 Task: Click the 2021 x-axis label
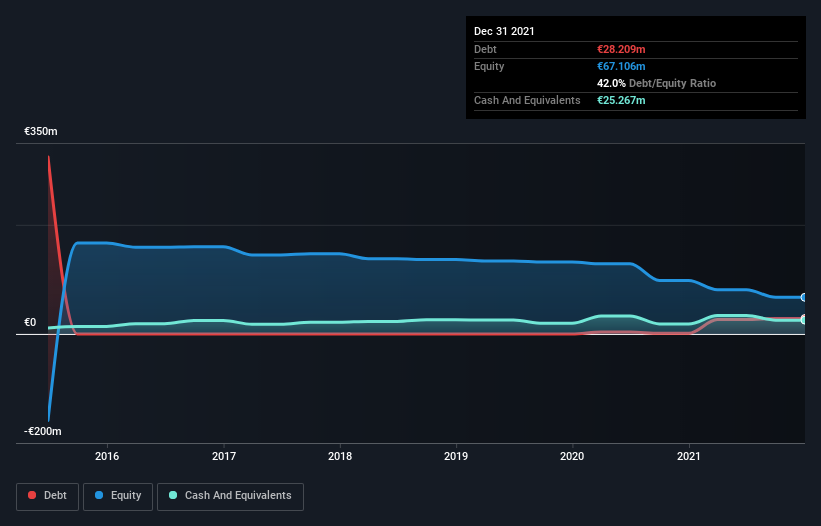[x=689, y=456]
